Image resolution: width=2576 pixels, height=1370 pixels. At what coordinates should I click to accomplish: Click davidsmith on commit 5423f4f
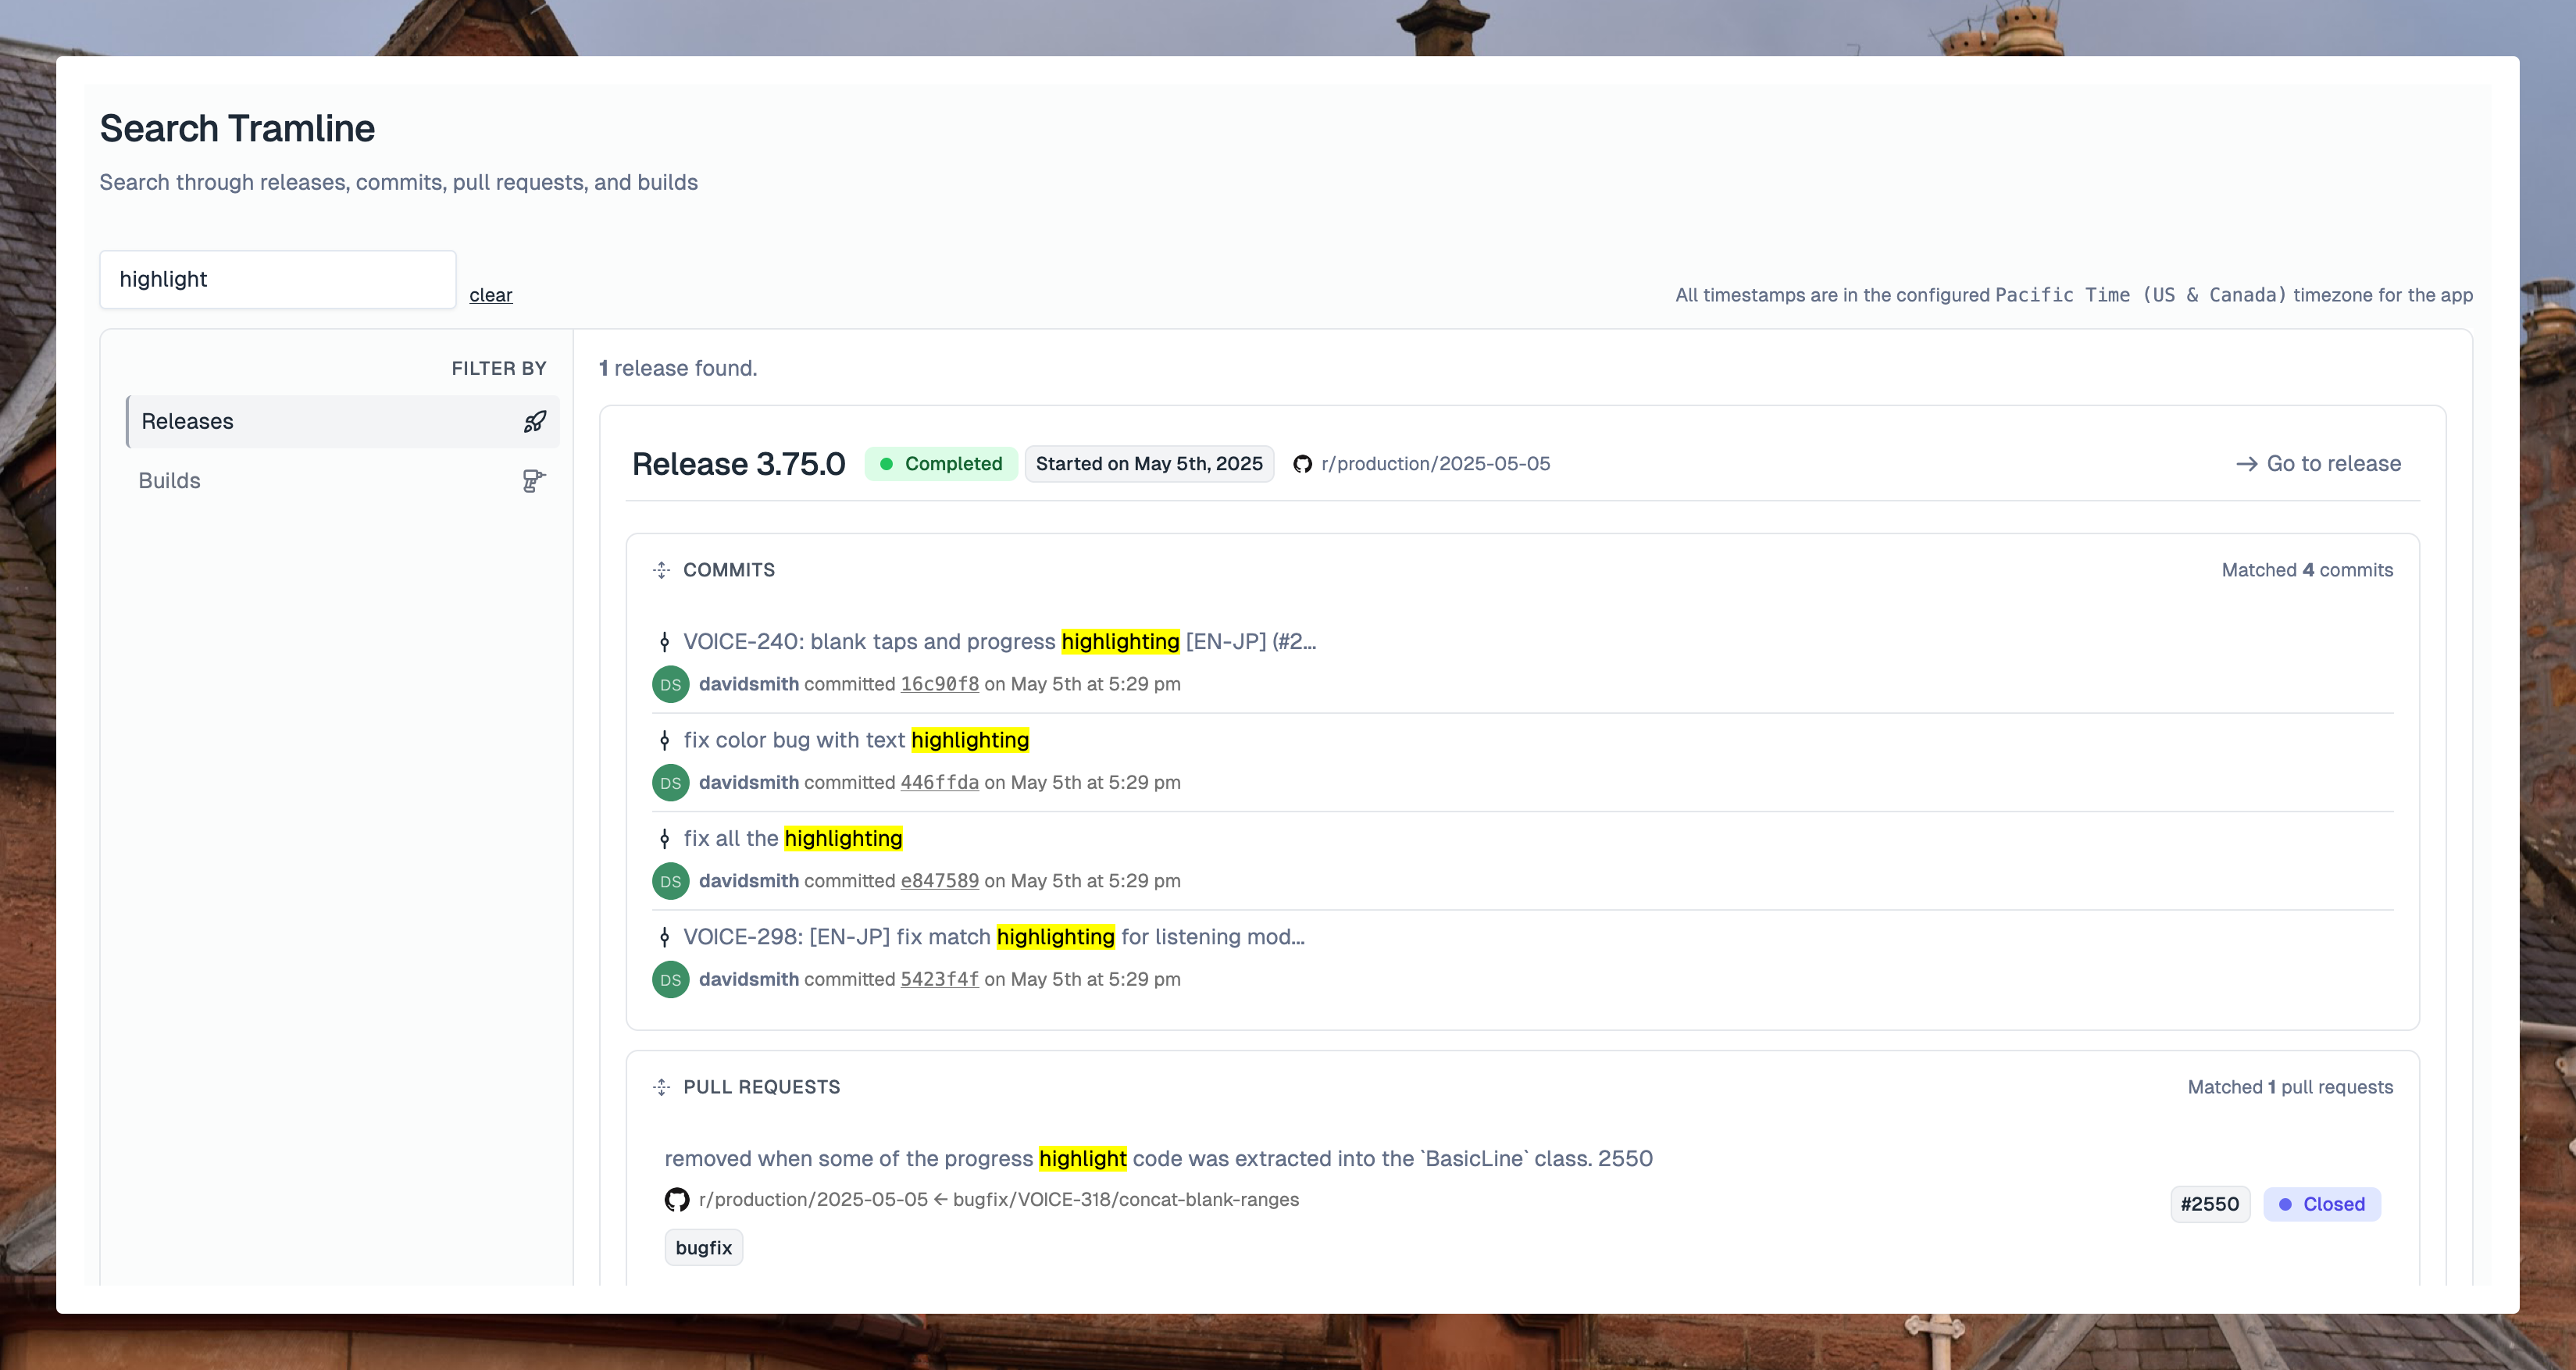(748, 979)
